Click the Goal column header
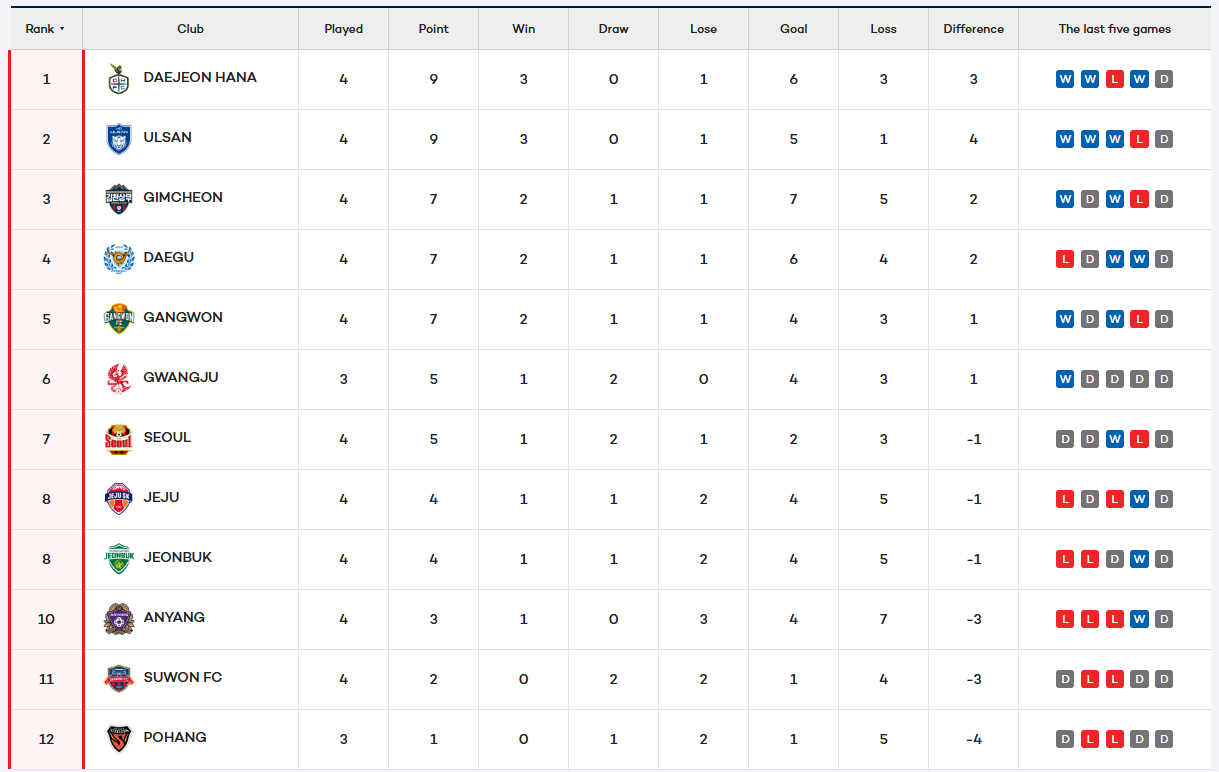1219x772 pixels. [793, 29]
